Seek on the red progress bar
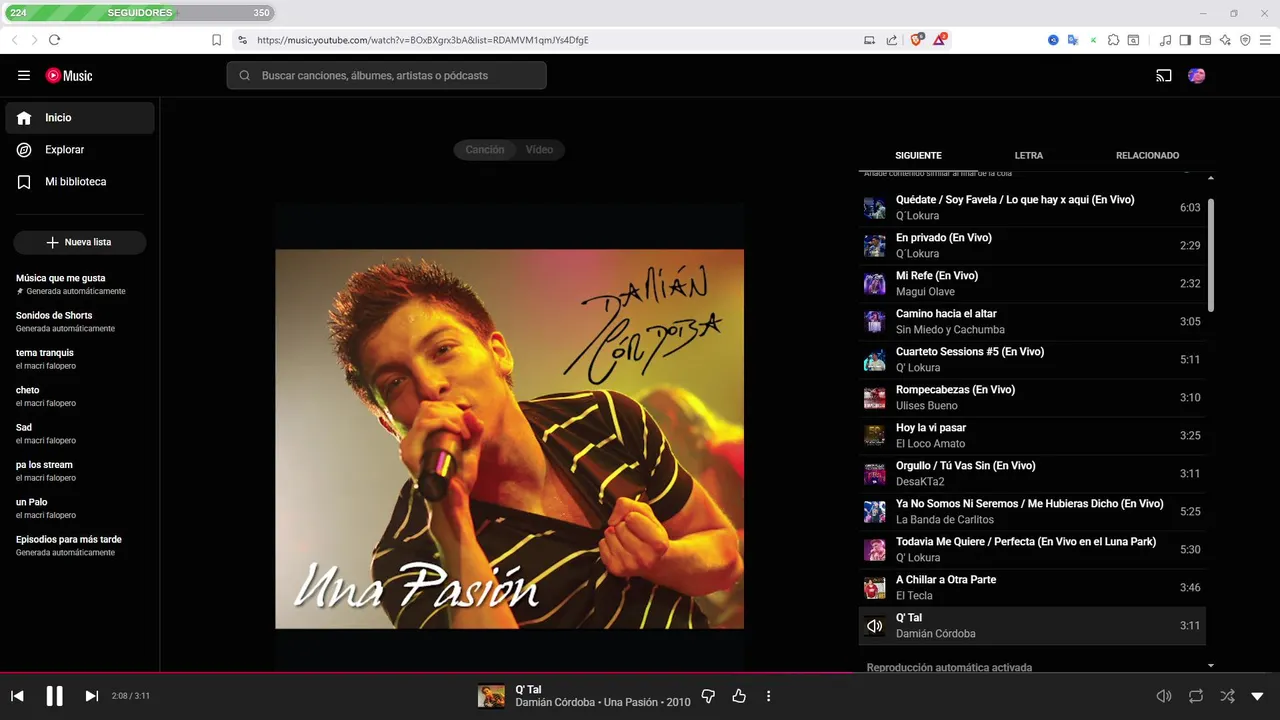Image resolution: width=1280 pixels, height=720 pixels. 428,672
